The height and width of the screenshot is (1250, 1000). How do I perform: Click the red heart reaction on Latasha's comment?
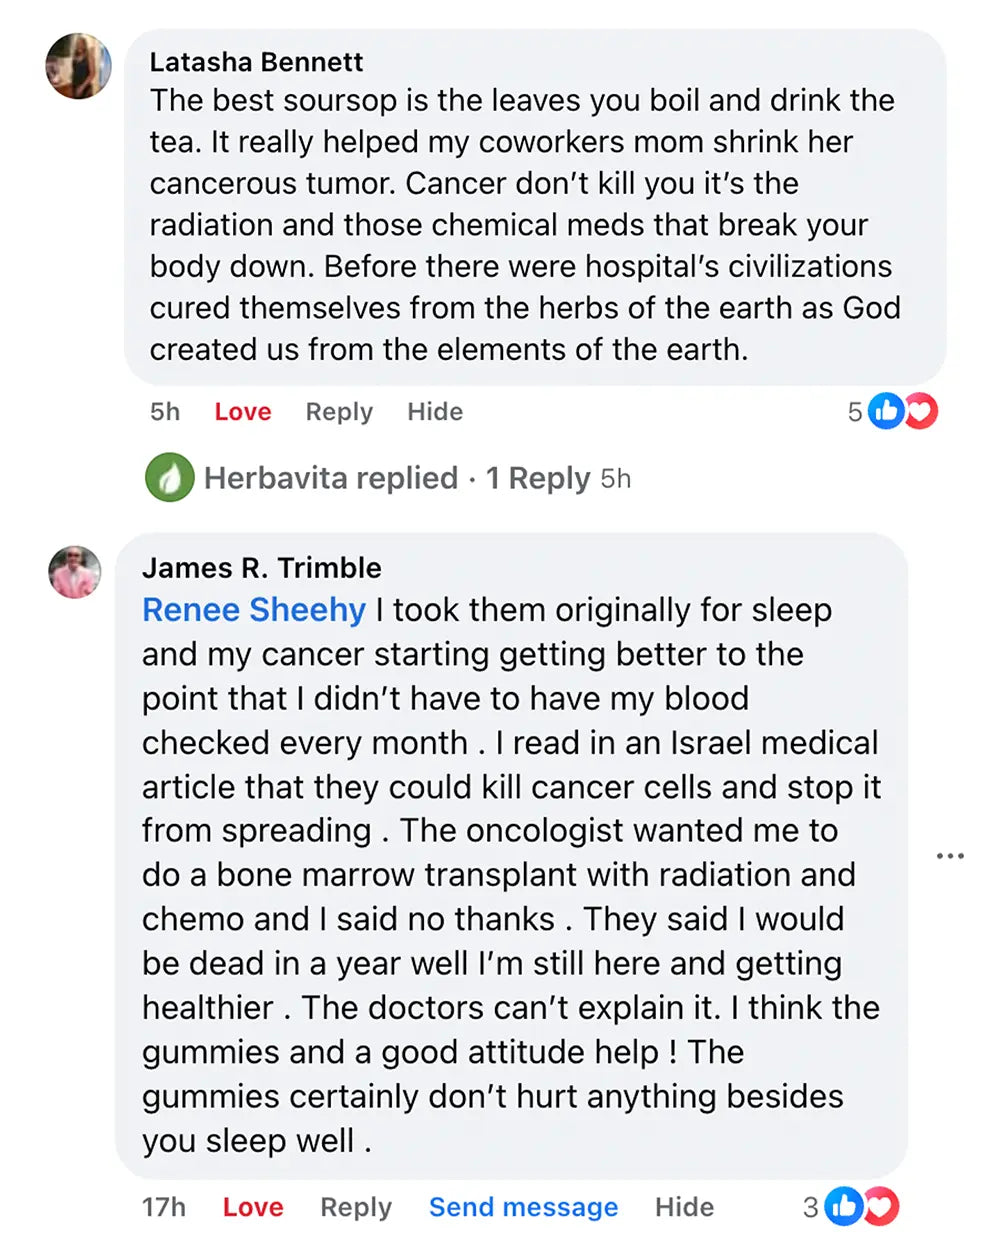tap(922, 411)
